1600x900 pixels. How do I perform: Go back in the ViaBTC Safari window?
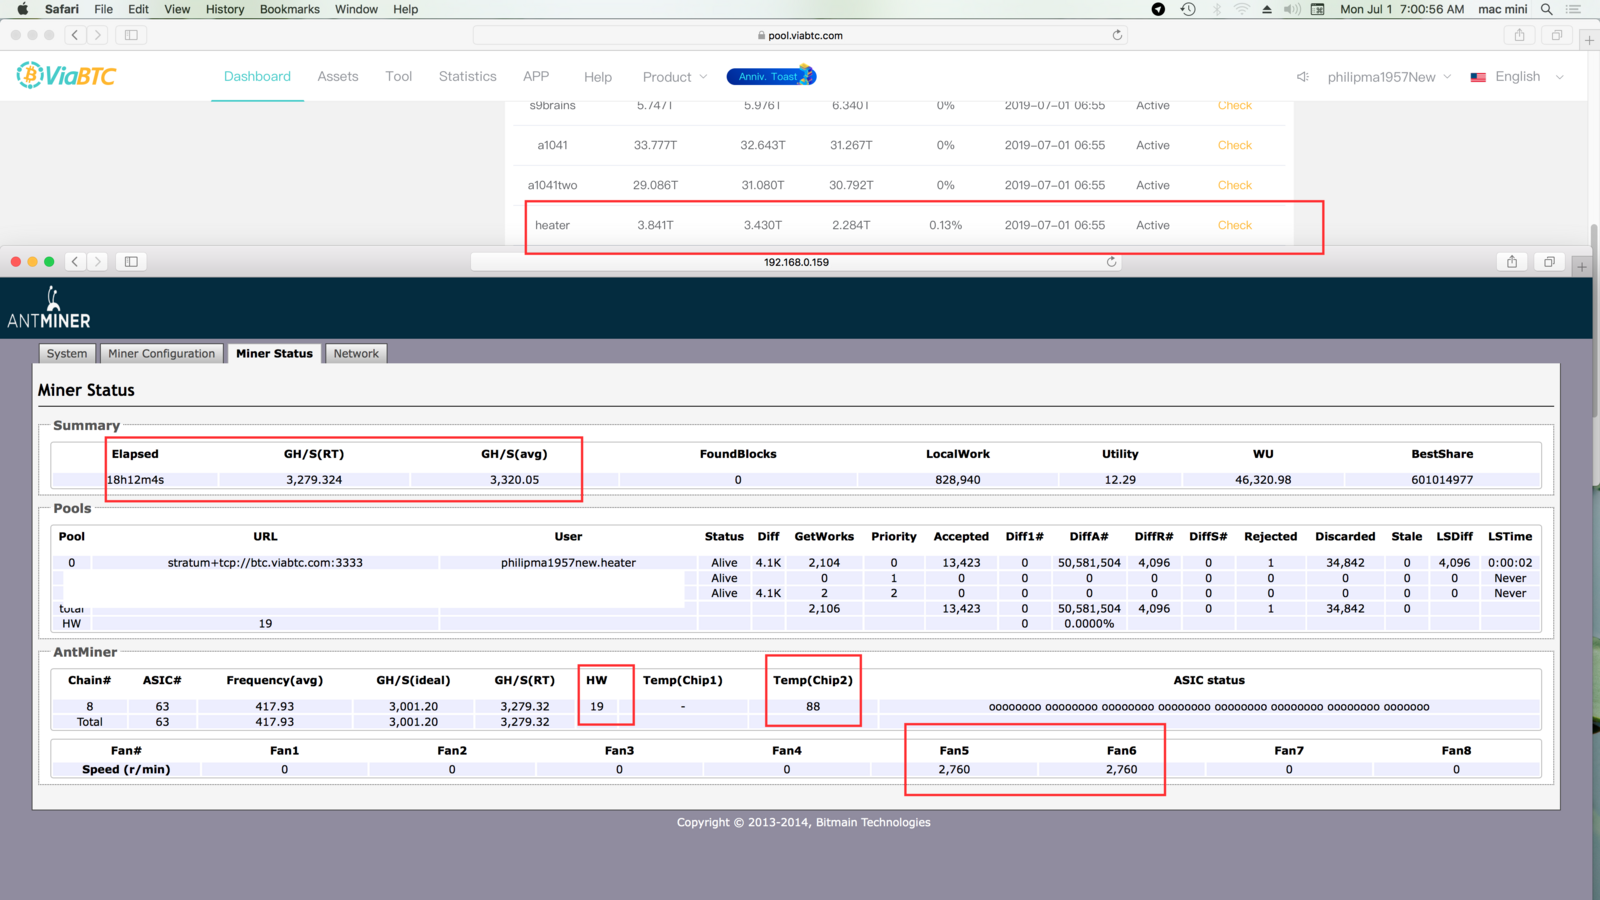75,35
